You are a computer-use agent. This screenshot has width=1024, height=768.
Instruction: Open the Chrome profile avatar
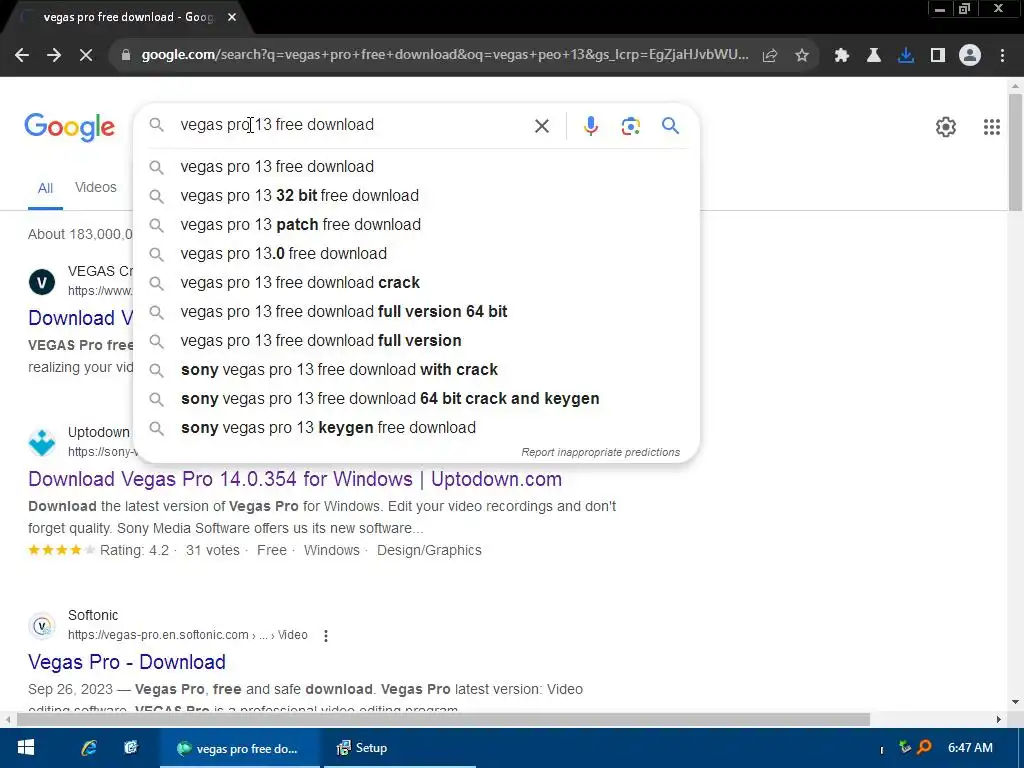point(970,56)
